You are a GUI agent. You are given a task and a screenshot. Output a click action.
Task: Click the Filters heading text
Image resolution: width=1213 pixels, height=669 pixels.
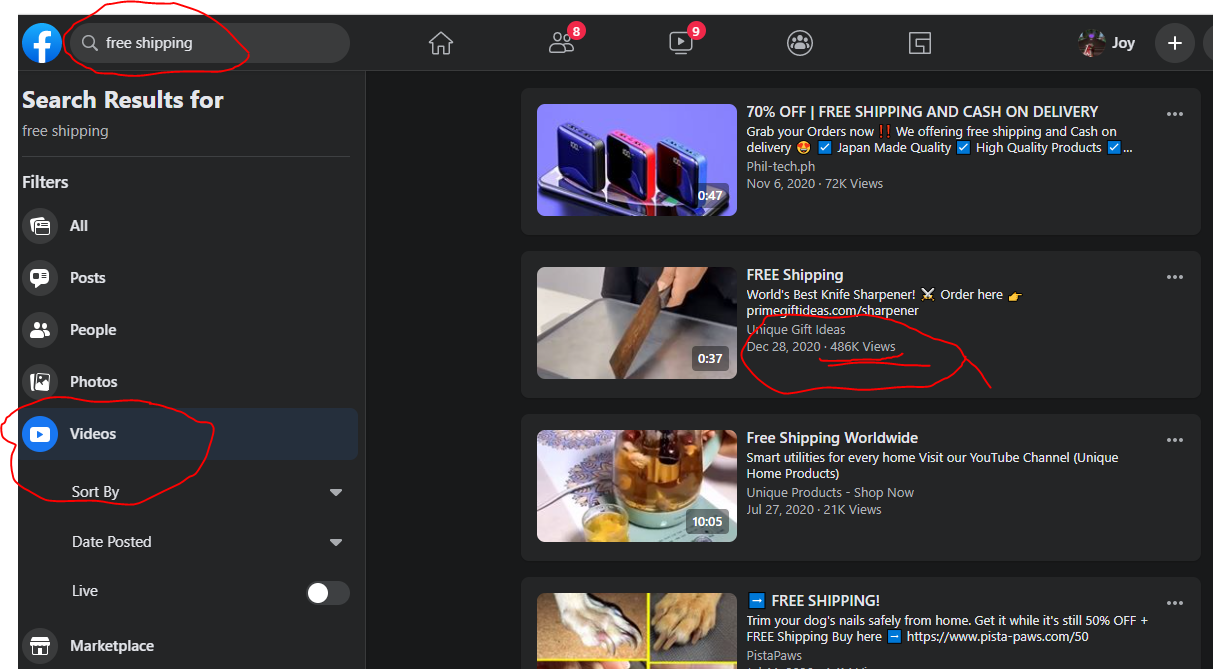[45, 182]
